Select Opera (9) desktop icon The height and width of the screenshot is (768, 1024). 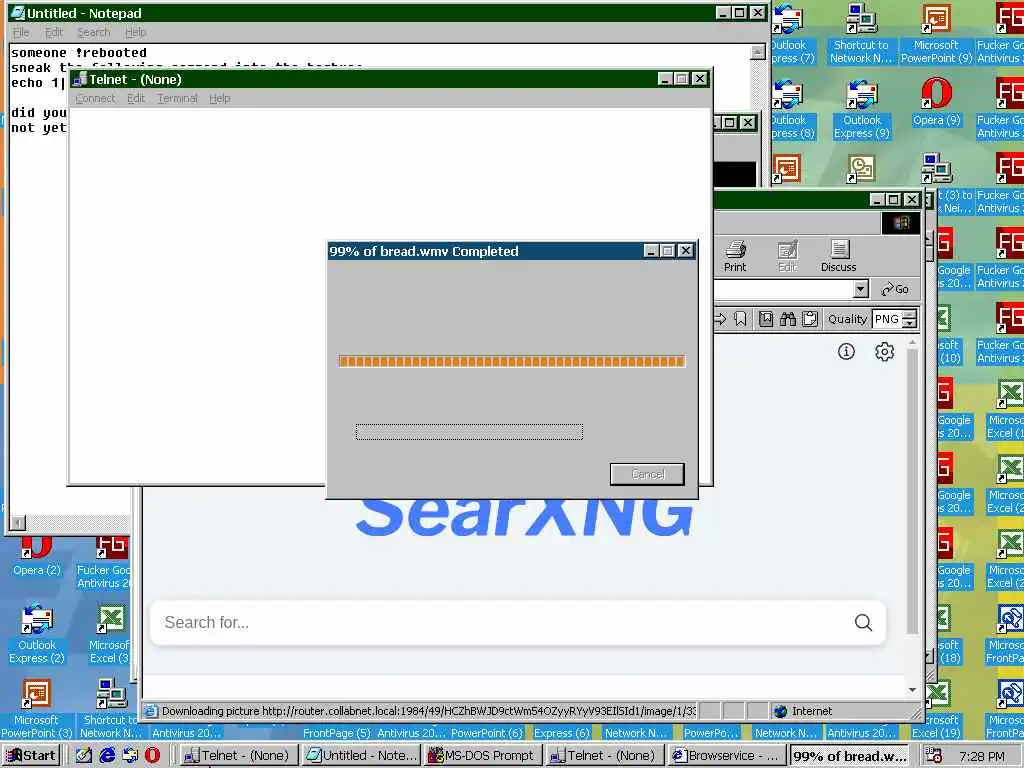pyautogui.click(x=936, y=103)
